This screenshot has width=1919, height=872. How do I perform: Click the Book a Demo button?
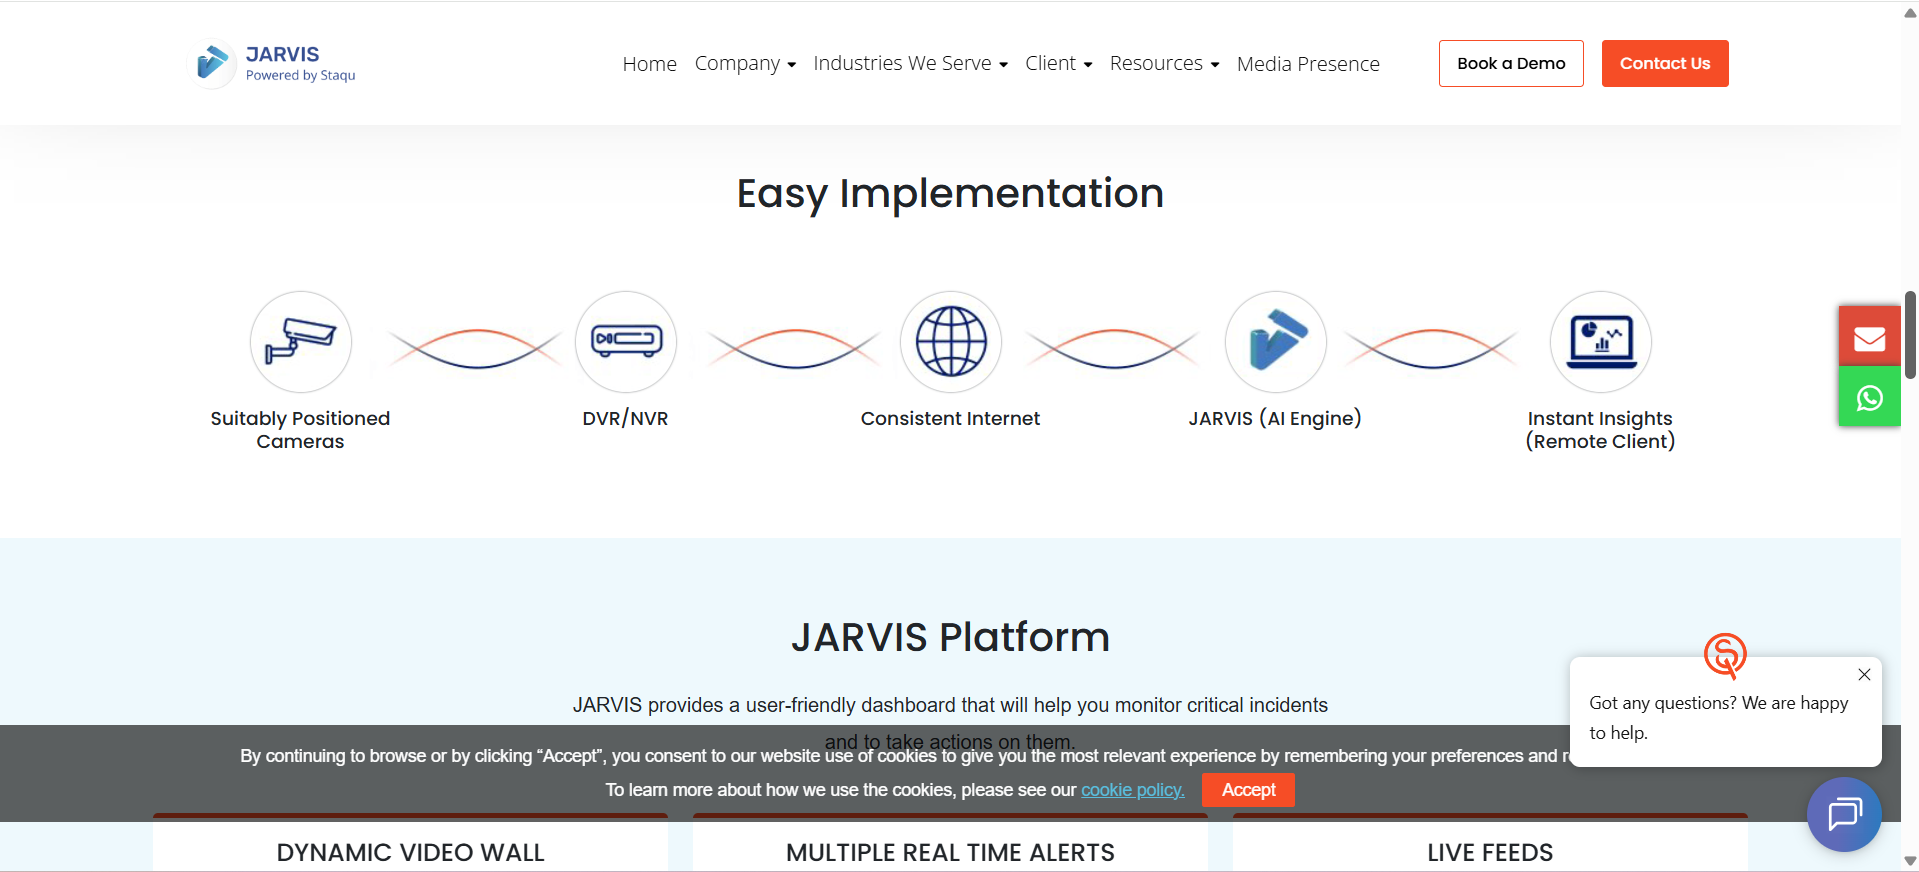click(x=1511, y=63)
